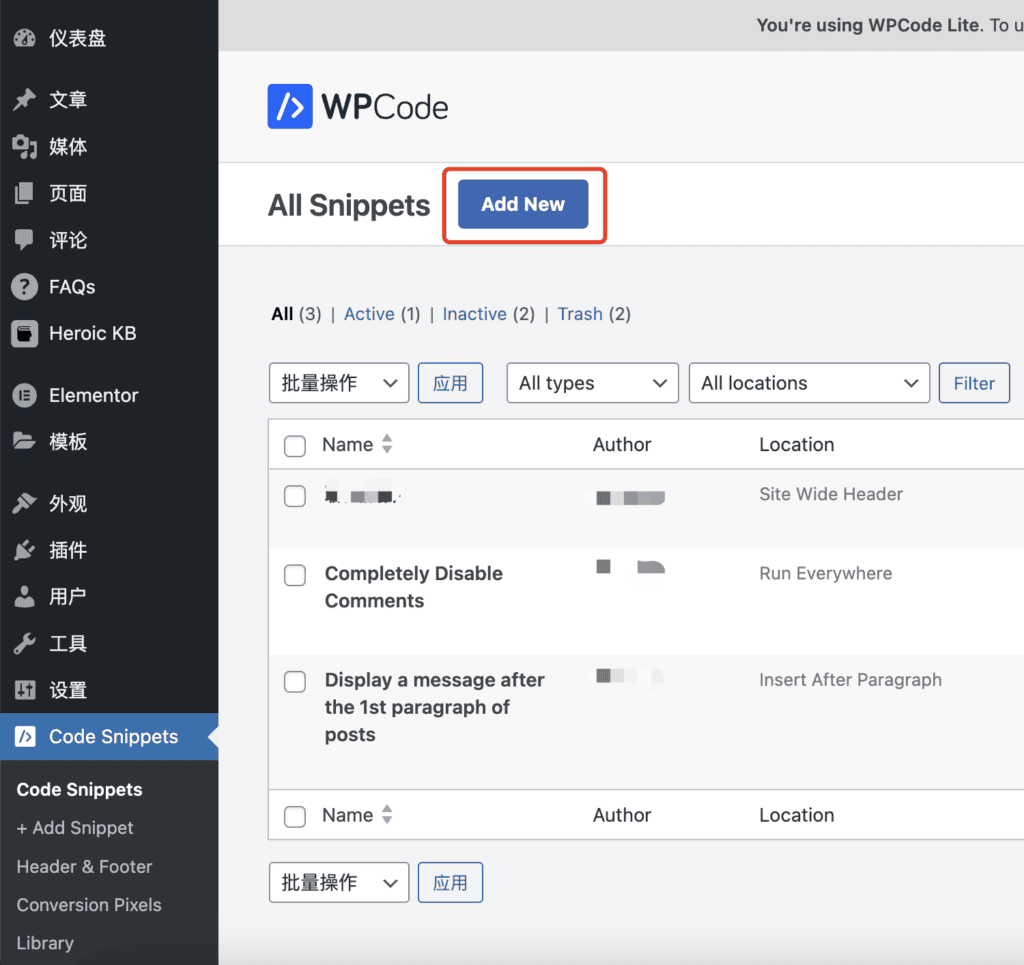Click the pushpin icon next to 文章
Viewport: 1024px width, 965px height.
point(24,99)
